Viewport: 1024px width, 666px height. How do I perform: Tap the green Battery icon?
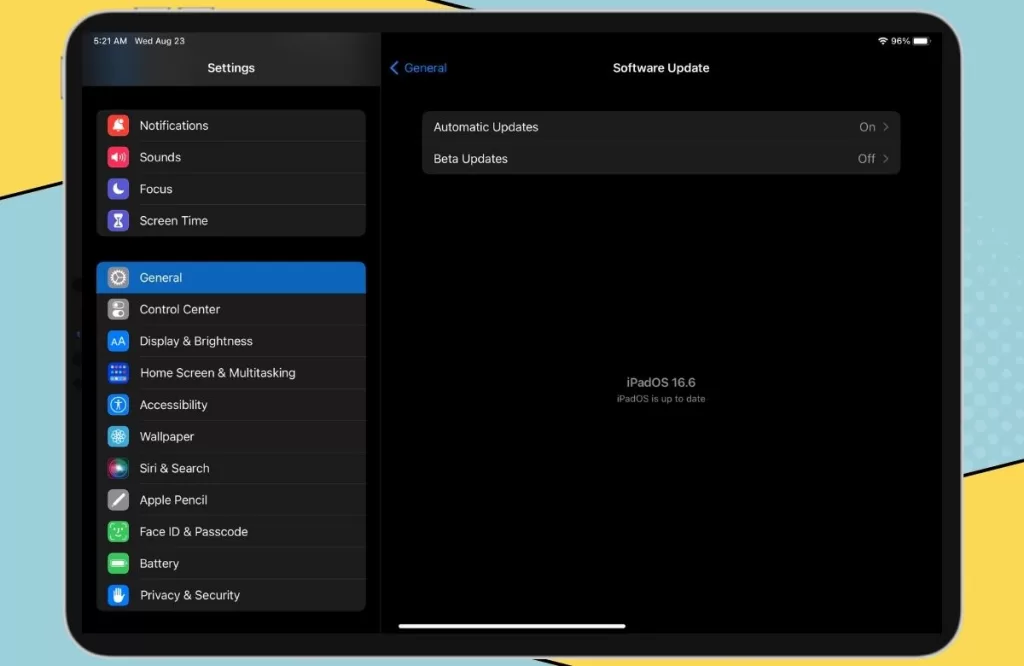click(118, 563)
